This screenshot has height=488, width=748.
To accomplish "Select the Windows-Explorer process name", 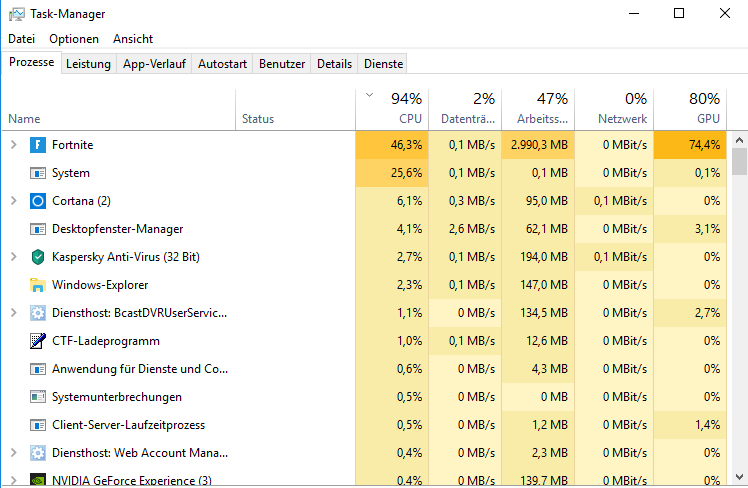I will 100,285.
